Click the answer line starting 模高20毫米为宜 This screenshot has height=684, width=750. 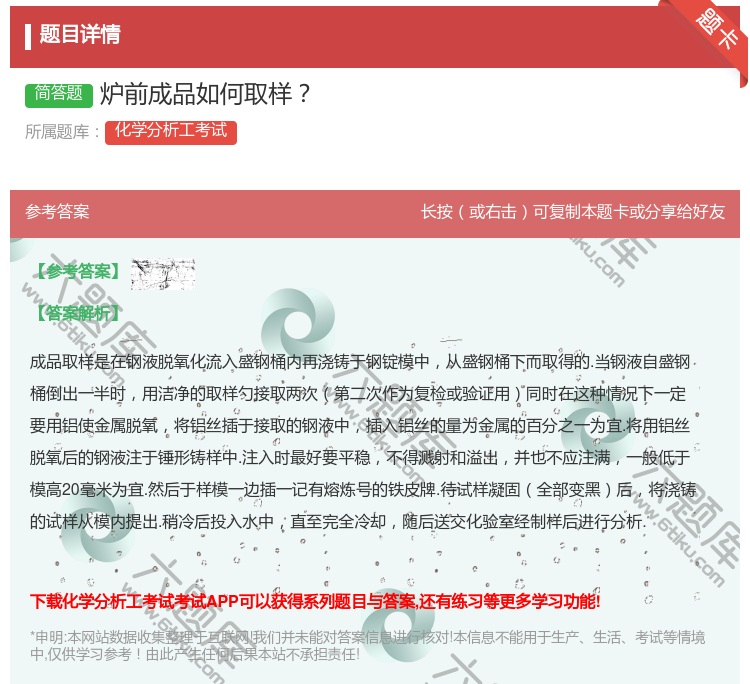(x=363, y=490)
